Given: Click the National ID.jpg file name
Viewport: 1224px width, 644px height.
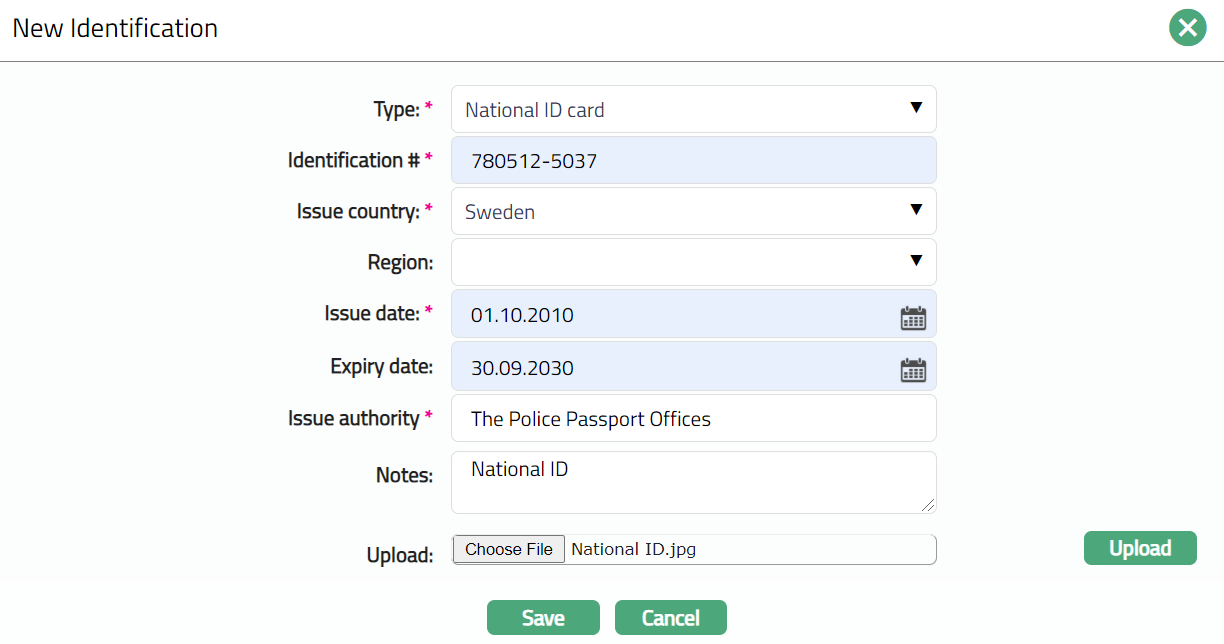Looking at the screenshot, I should point(632,549).
